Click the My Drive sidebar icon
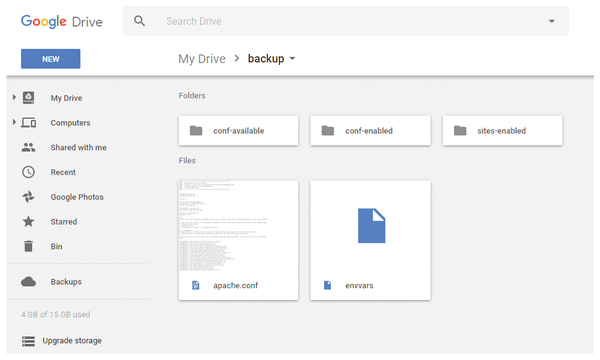This screenshot has width=600, height=360. (x=28, y=98)
